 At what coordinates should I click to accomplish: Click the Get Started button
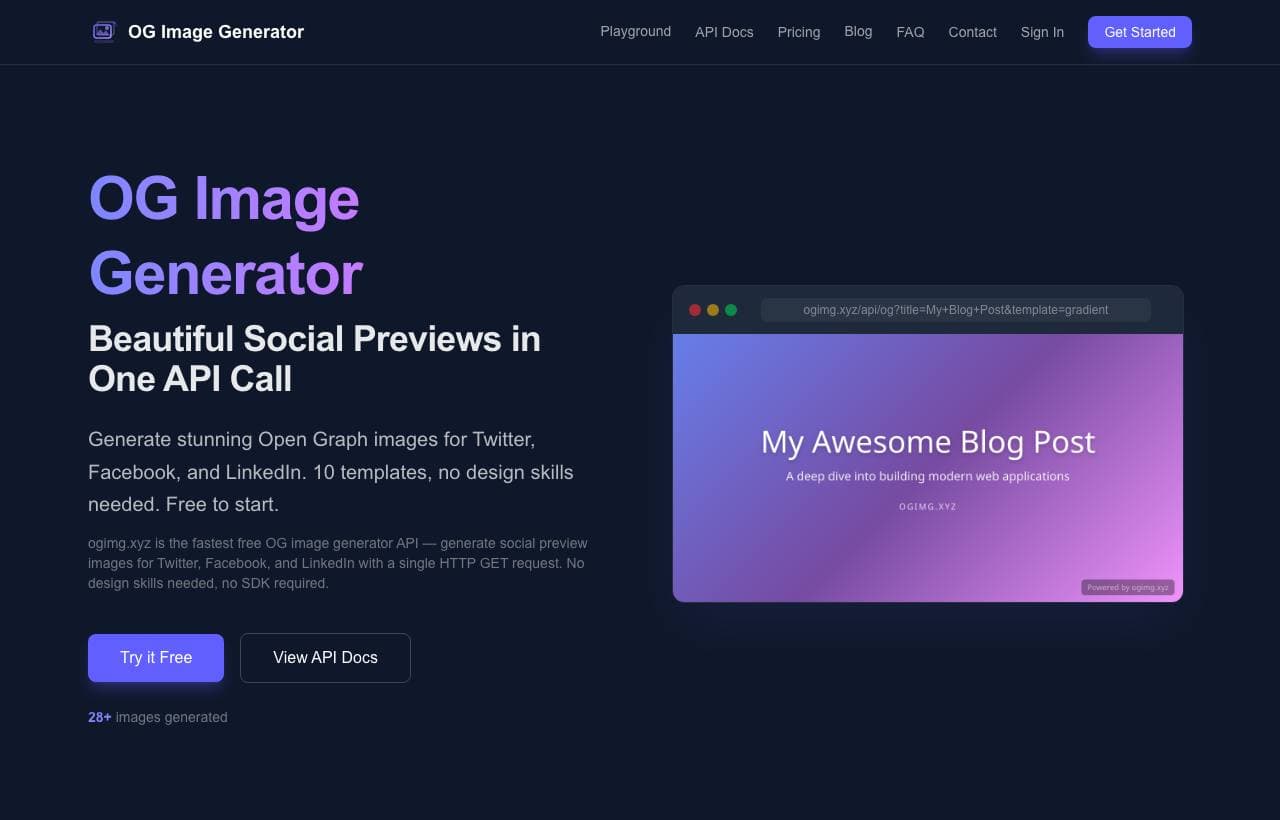1140,32
